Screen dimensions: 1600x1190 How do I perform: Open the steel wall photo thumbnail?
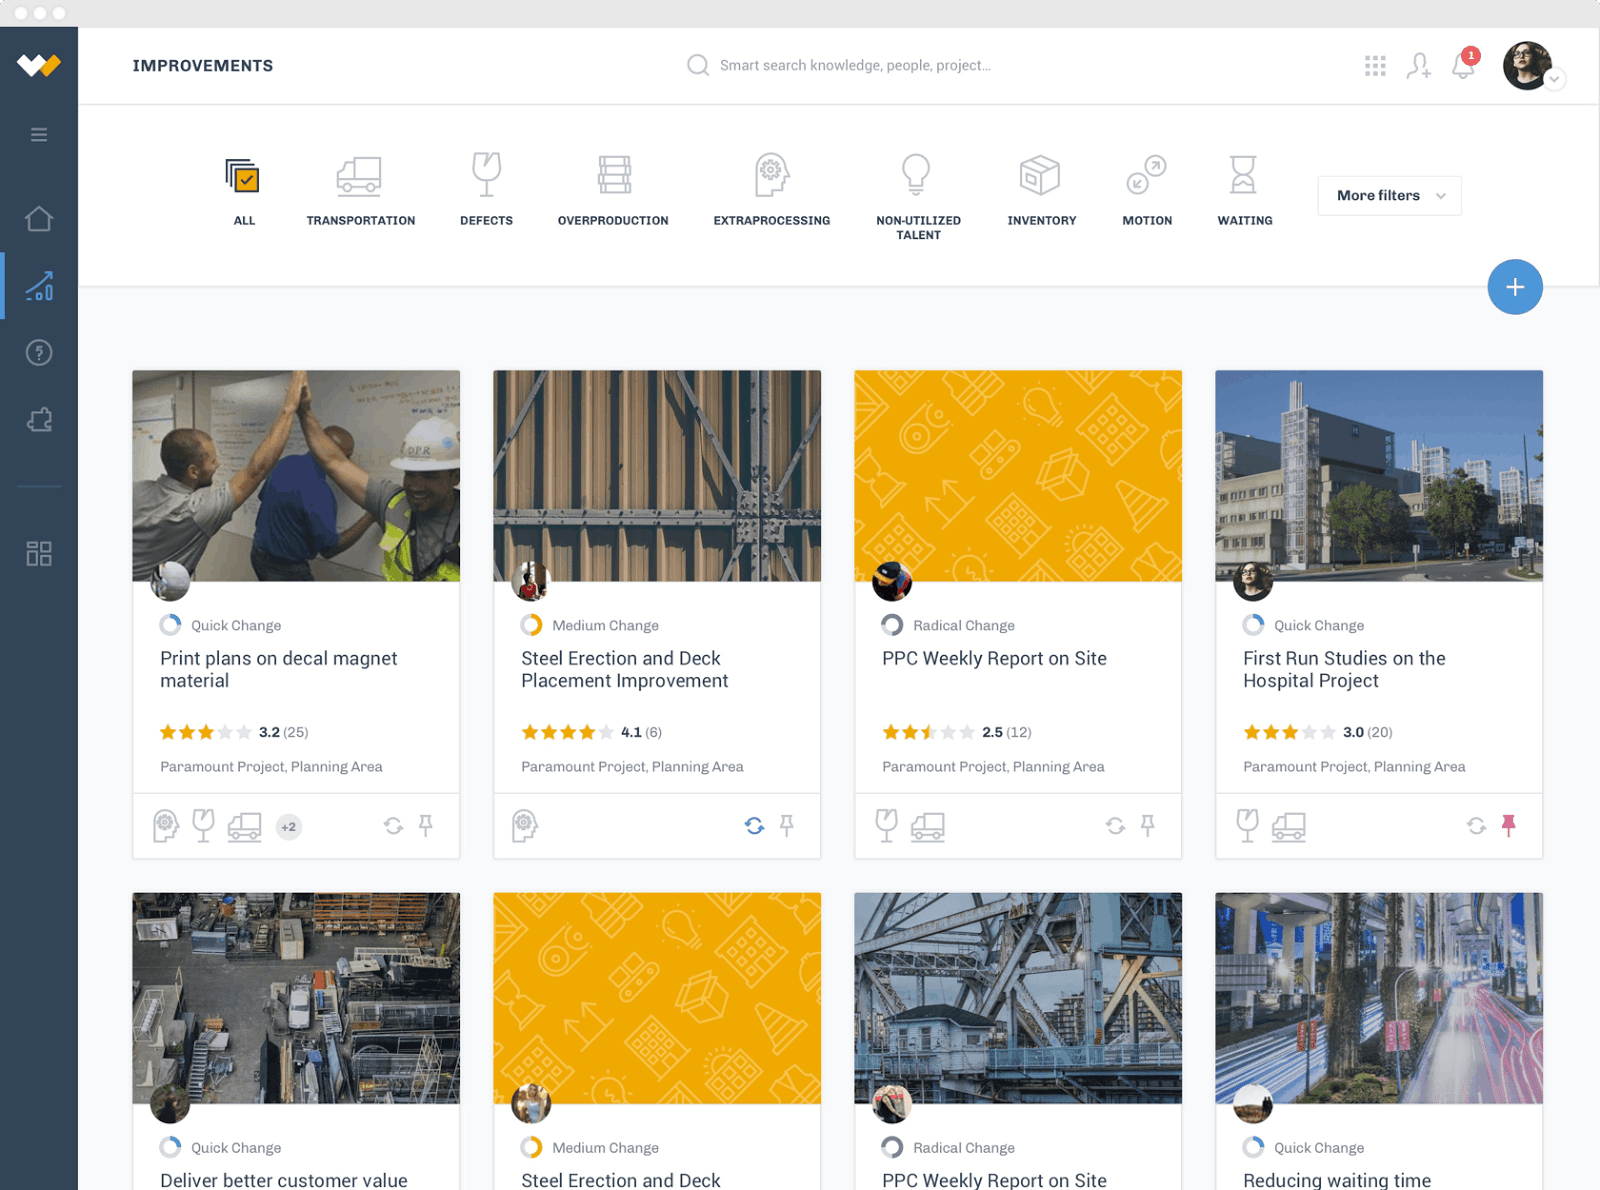pos(657,476)
